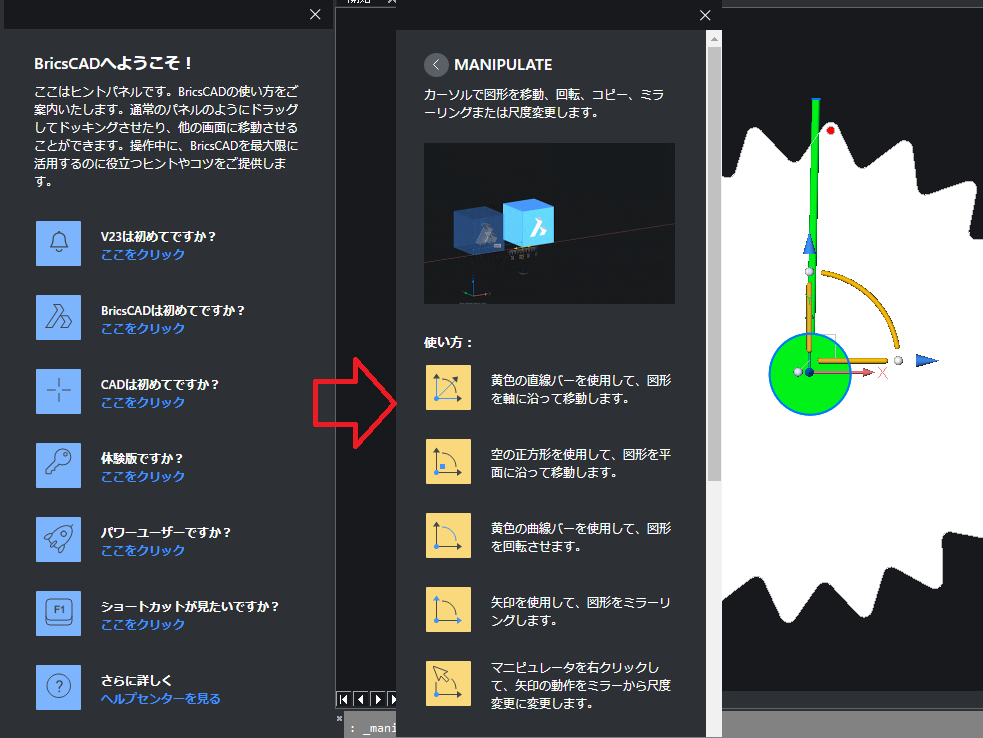Image resolution: width=983 pixels, height=738 pixels.
Task: Click the question mark help icon
Action: [58, 687]
